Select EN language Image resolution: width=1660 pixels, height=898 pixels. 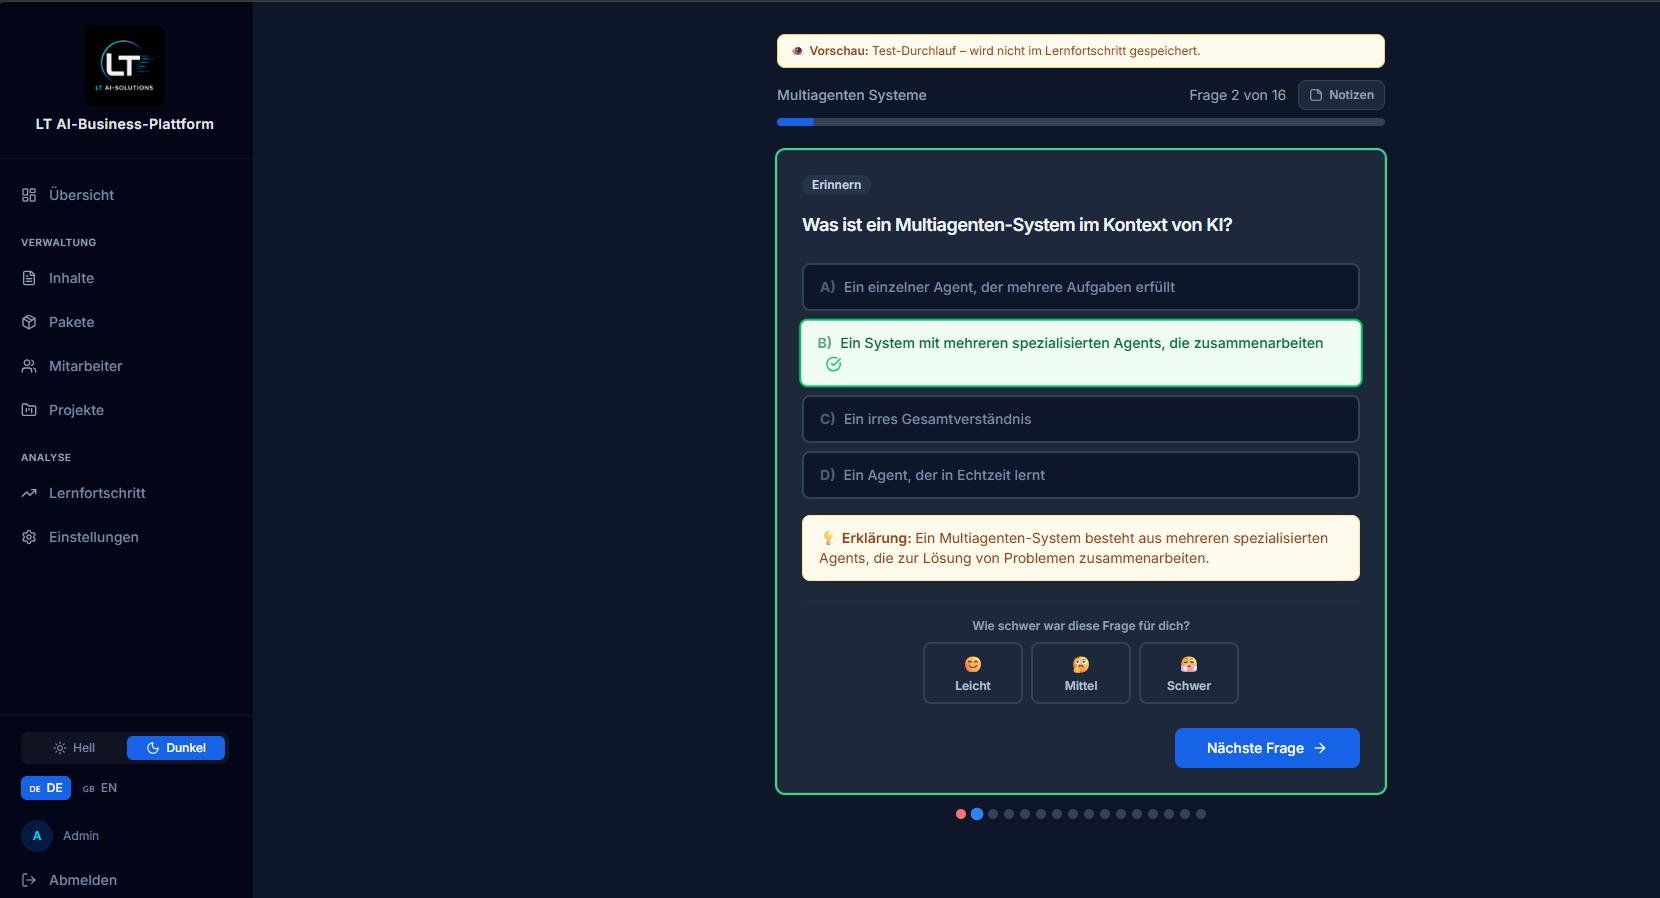pyautogui.click(x=100, y=788)
